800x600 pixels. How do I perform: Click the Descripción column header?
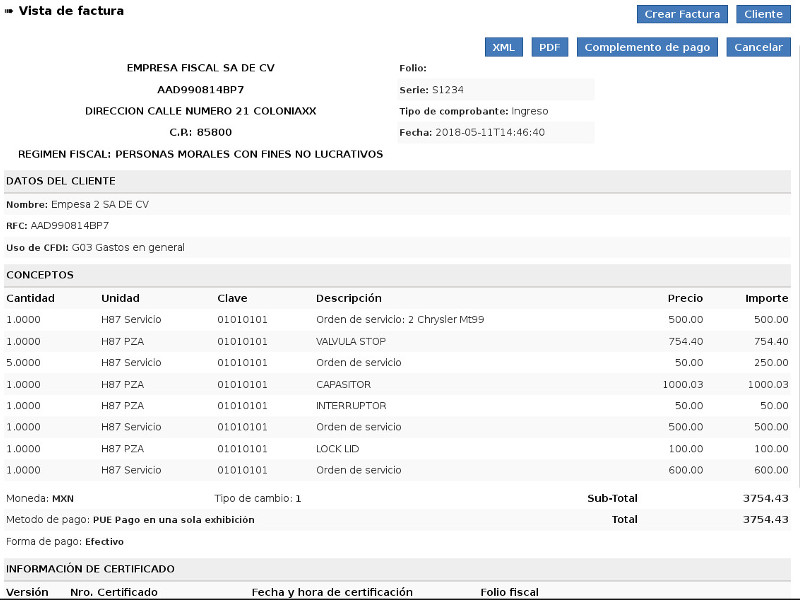click(348, 298)
